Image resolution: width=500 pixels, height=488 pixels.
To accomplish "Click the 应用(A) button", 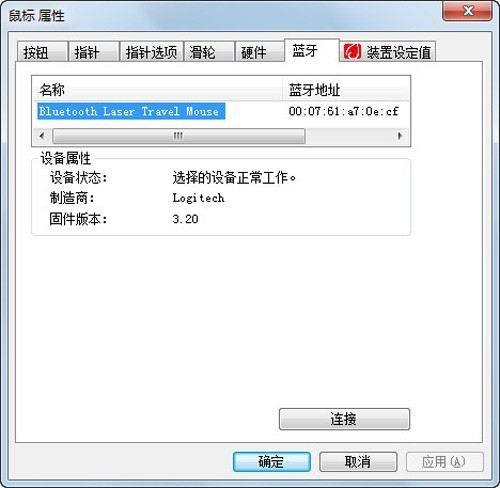I will coord(445,462).
